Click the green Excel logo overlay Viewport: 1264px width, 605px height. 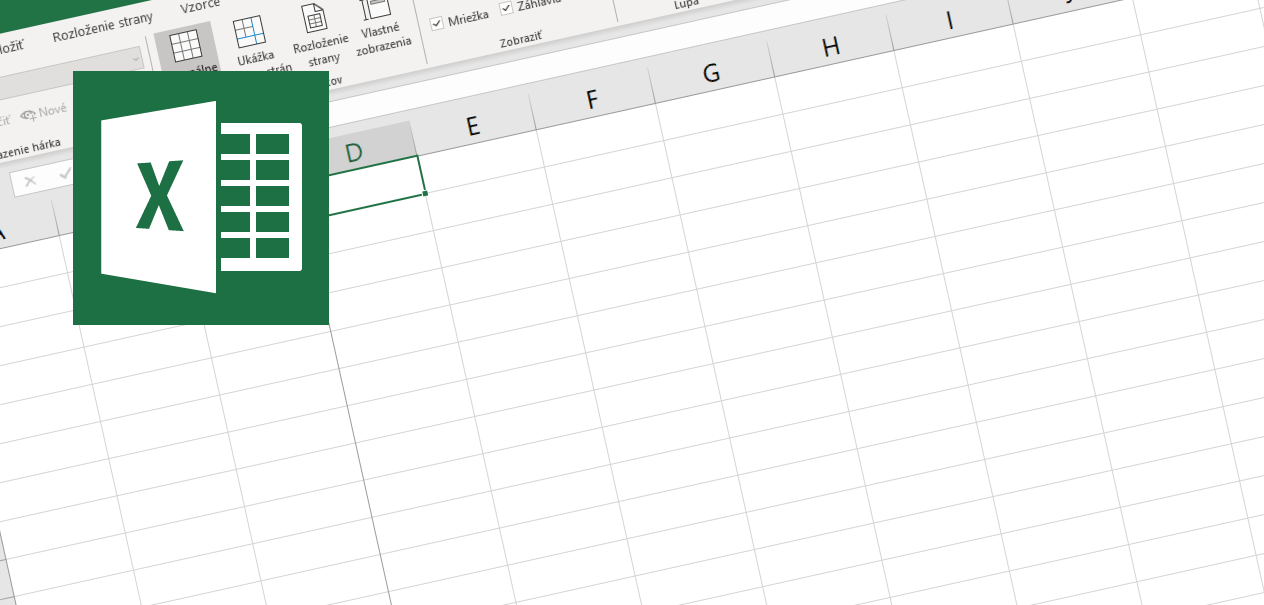[x=200, y=200]
